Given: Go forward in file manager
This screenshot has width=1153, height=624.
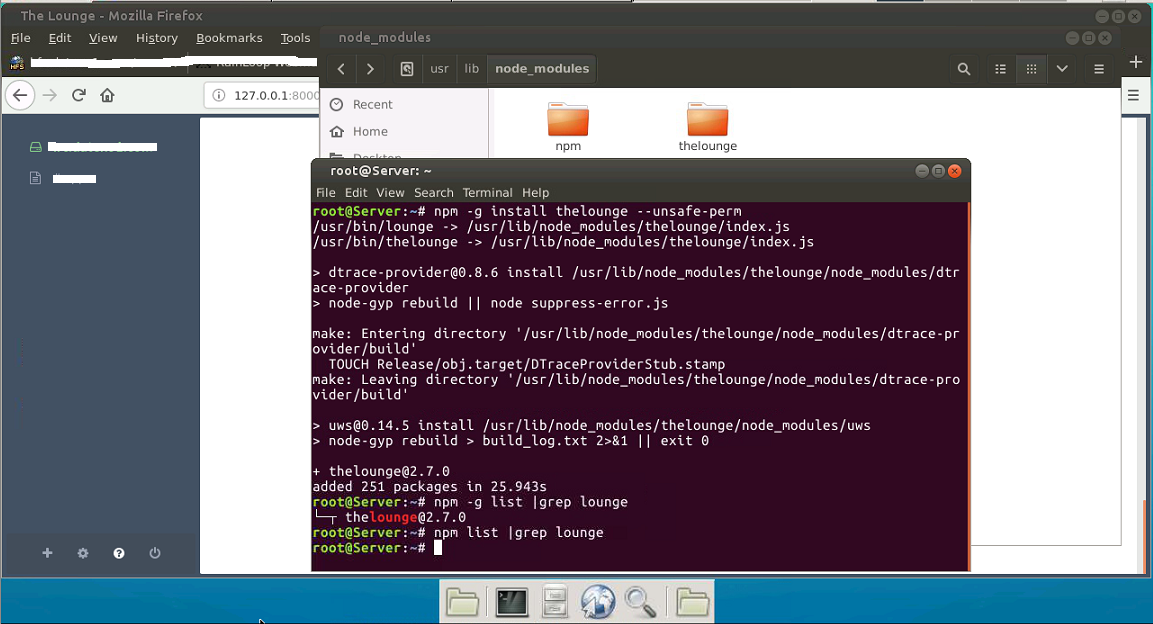Looking at the screenshot, I should click(x=370, y=69).
